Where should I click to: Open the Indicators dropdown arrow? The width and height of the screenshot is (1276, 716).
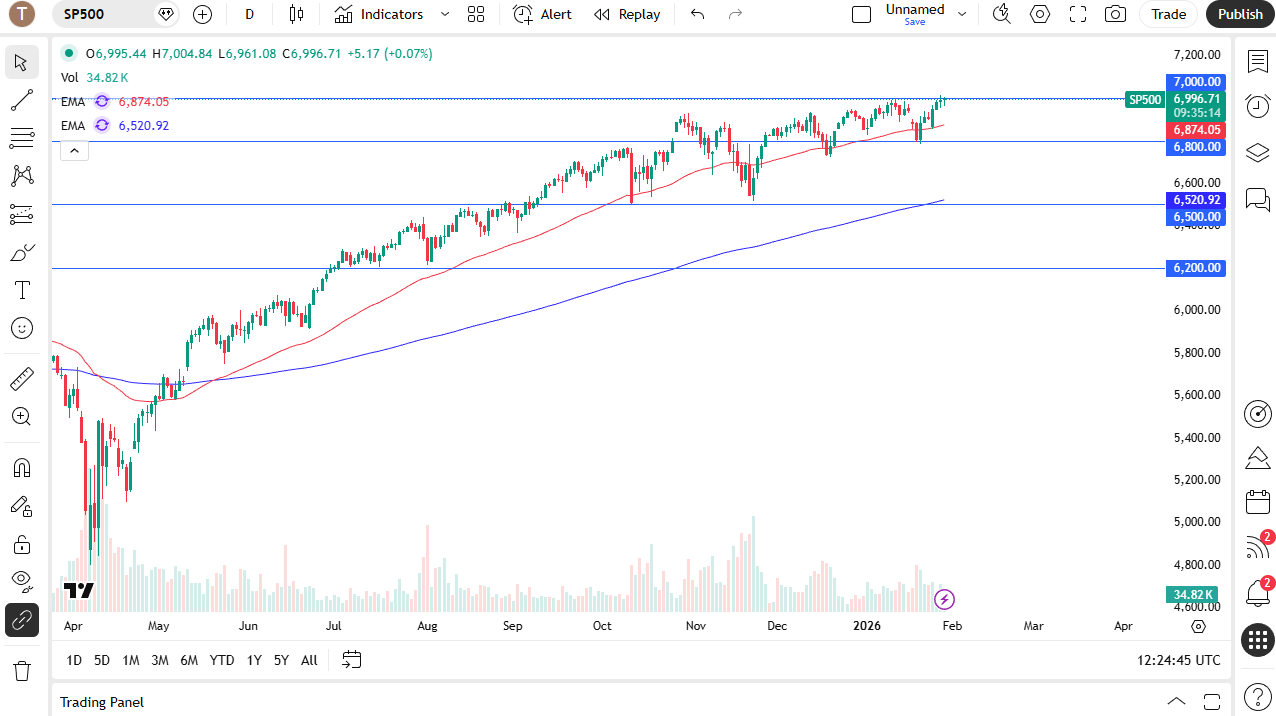click(x=443, y=14)
